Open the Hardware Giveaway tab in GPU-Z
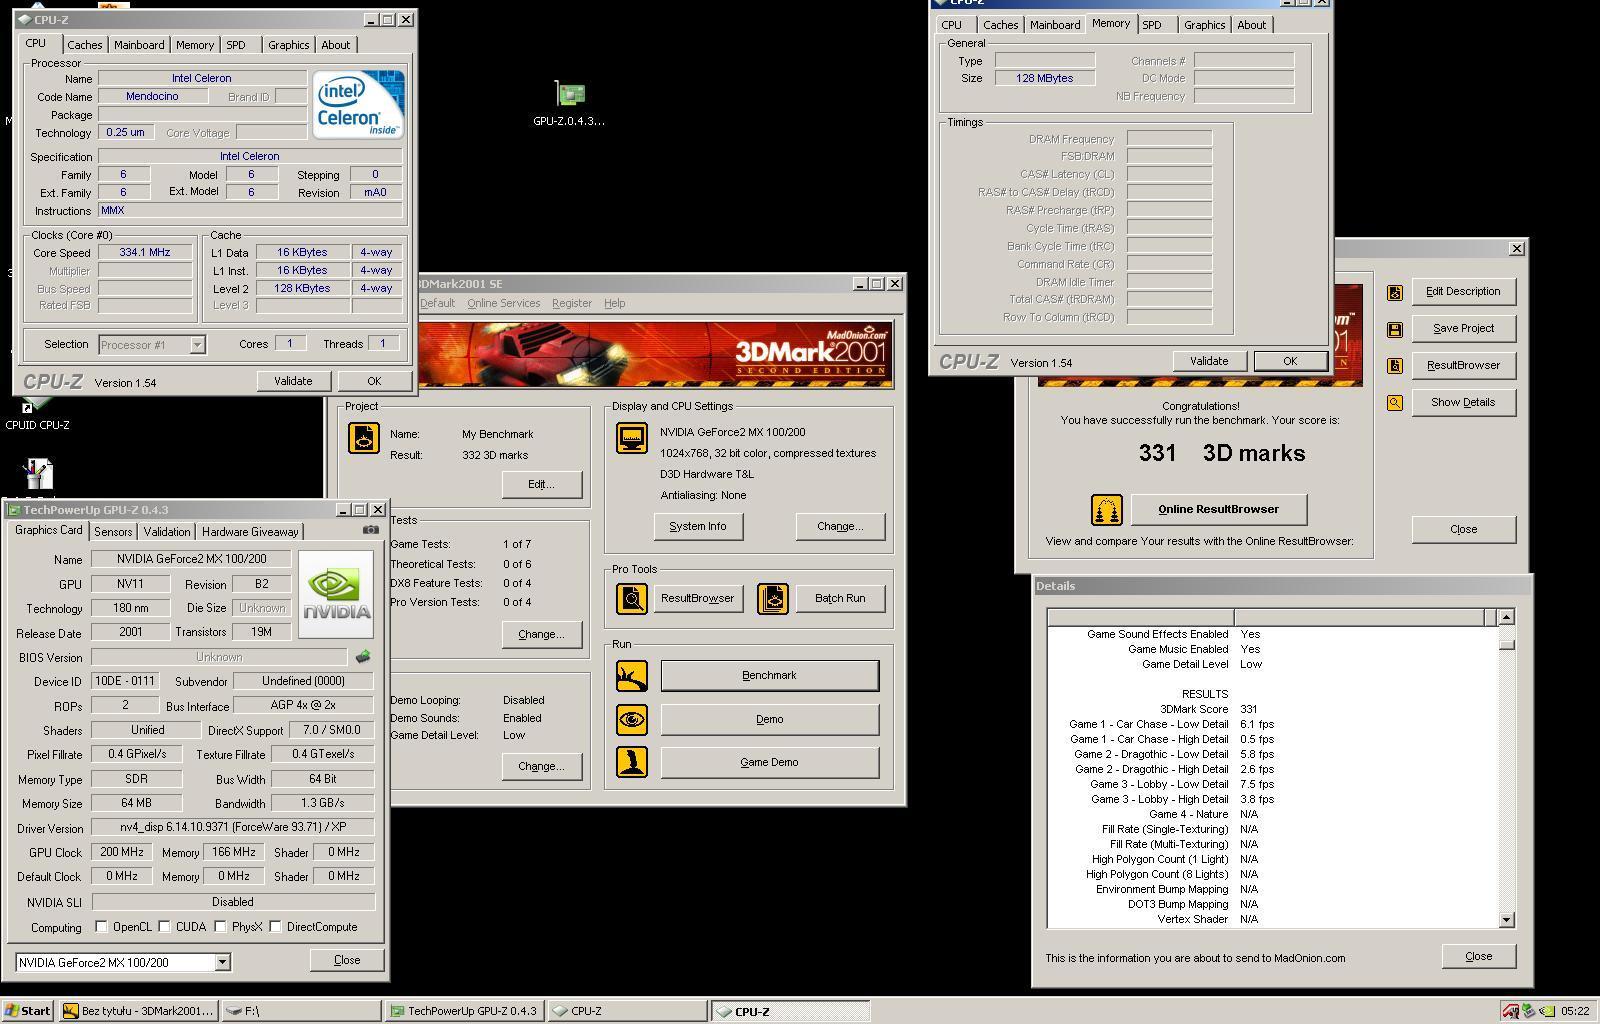The image size is (1600, 1024). 250,532
